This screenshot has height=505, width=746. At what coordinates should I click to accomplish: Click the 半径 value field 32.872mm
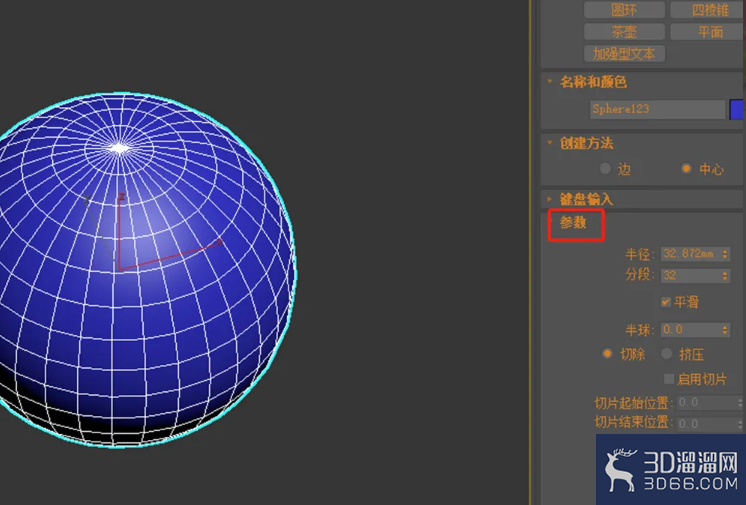pyautogui.click(x=690, y=254)
